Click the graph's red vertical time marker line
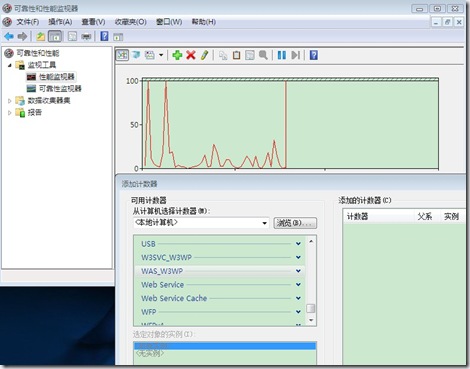 pyautogui.click(x=286, y=124)
